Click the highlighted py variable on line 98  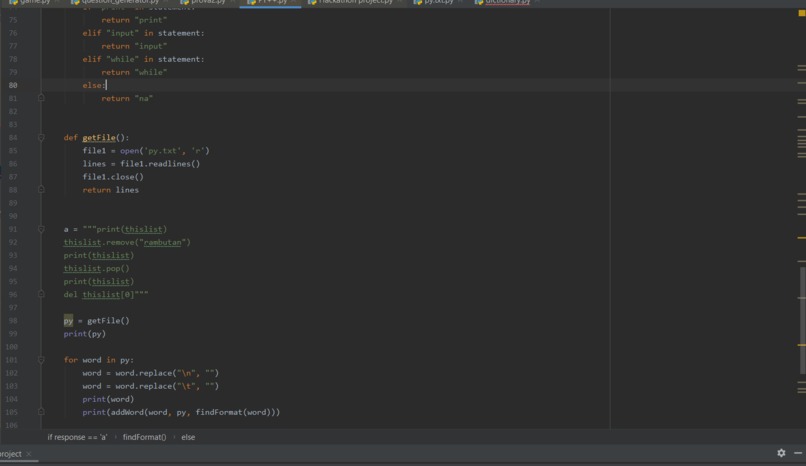68,321
